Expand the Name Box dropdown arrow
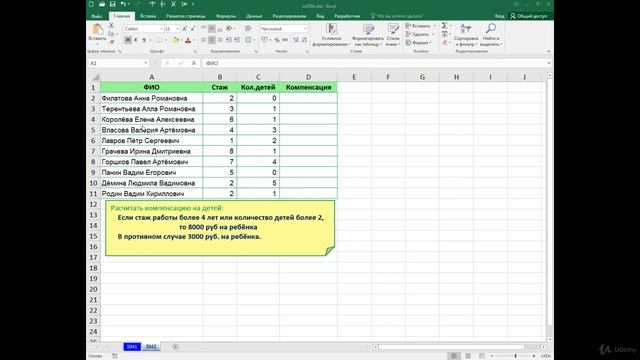The image size is (640, 360). (x=146, y=63)
